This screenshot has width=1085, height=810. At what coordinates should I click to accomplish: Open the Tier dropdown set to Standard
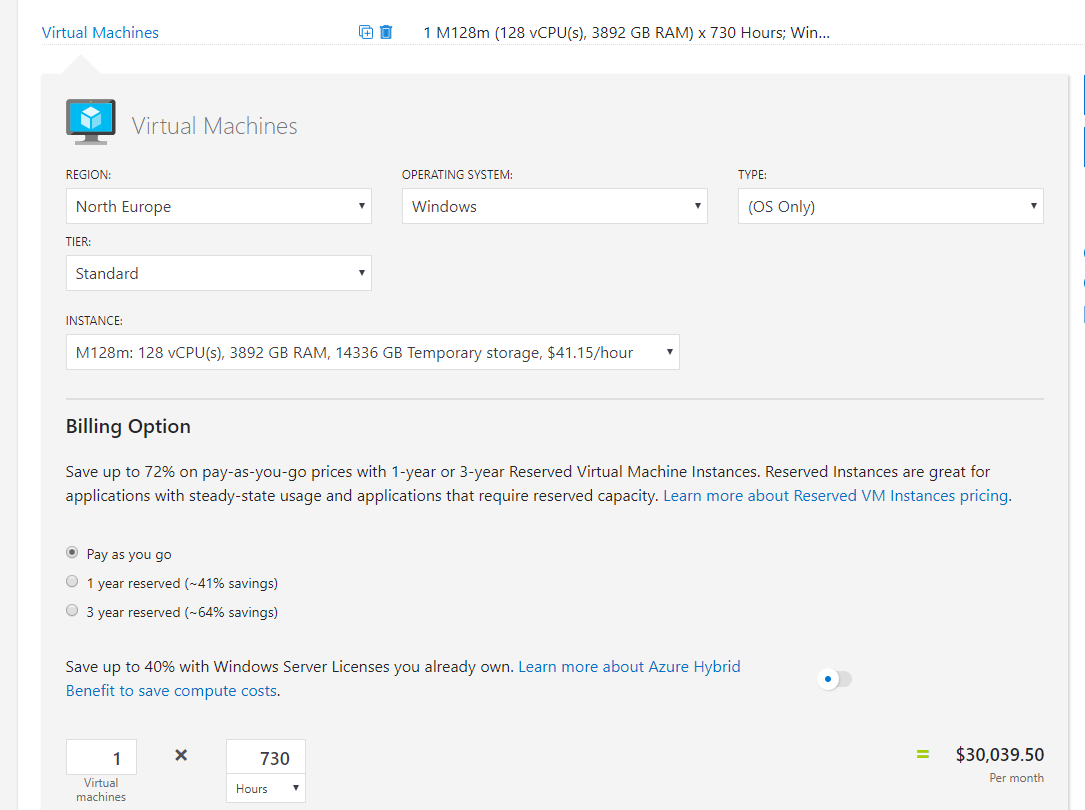(x=218, y=273)
